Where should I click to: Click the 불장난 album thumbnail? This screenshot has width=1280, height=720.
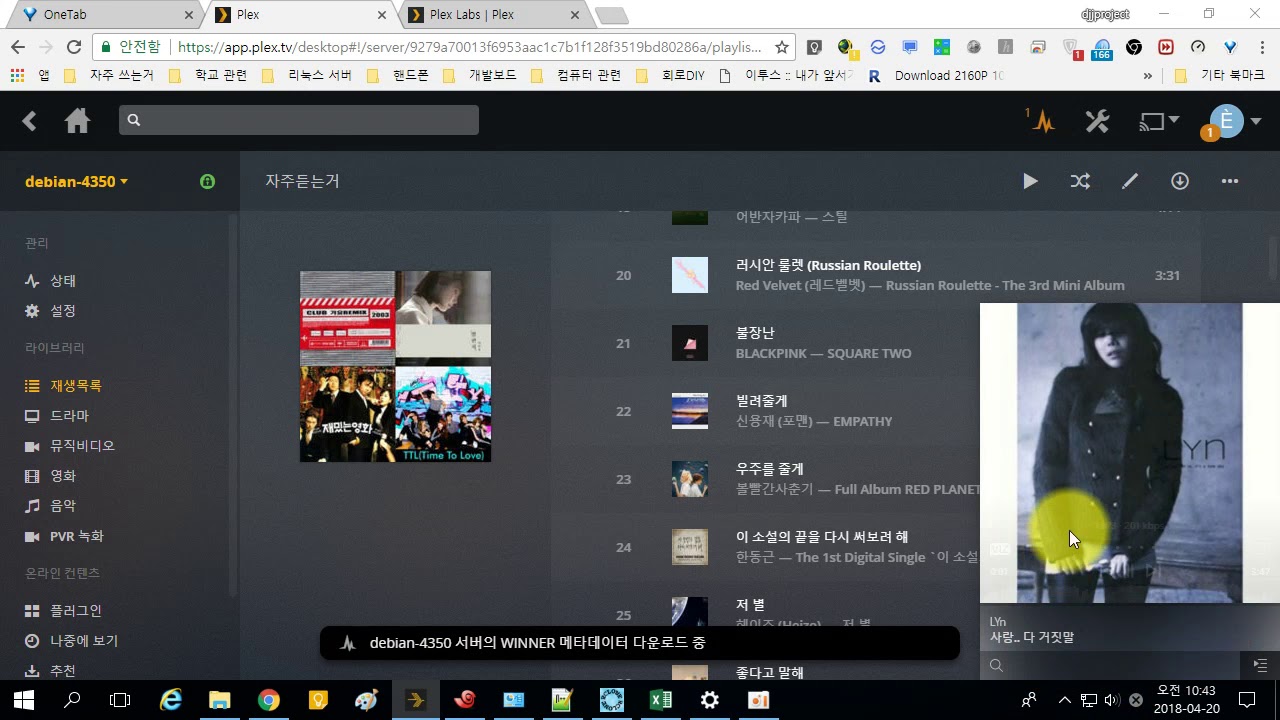click(x=690, y=343)
